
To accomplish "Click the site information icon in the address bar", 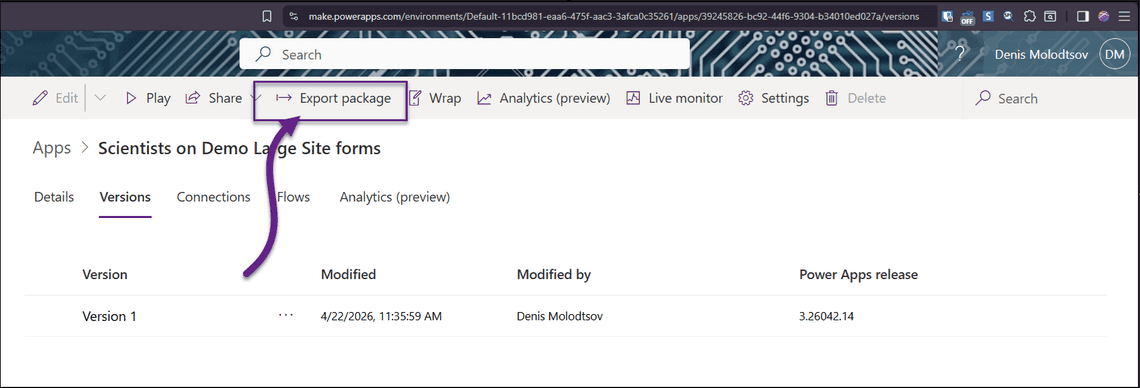I will point(293,16).
